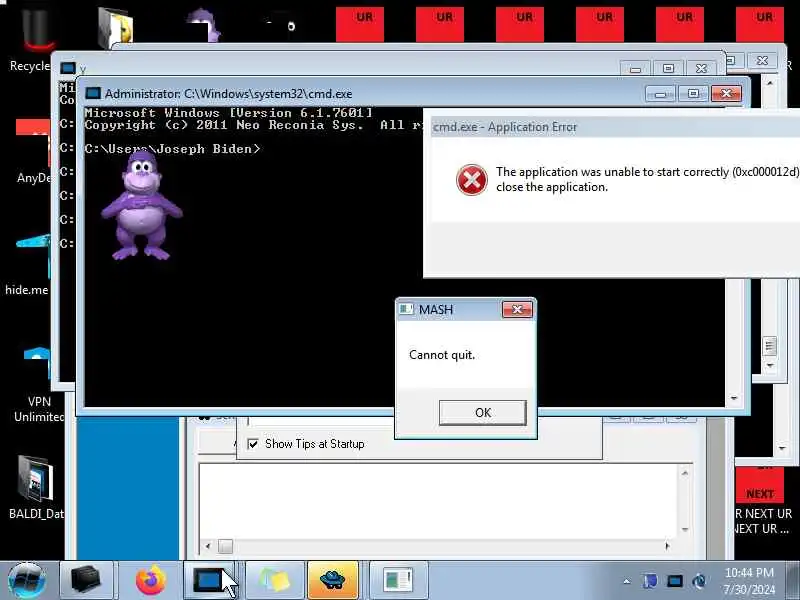Open the AnyDesk desktop icon
The height and width of the screenshot is (600, 800).
[33, 151]
